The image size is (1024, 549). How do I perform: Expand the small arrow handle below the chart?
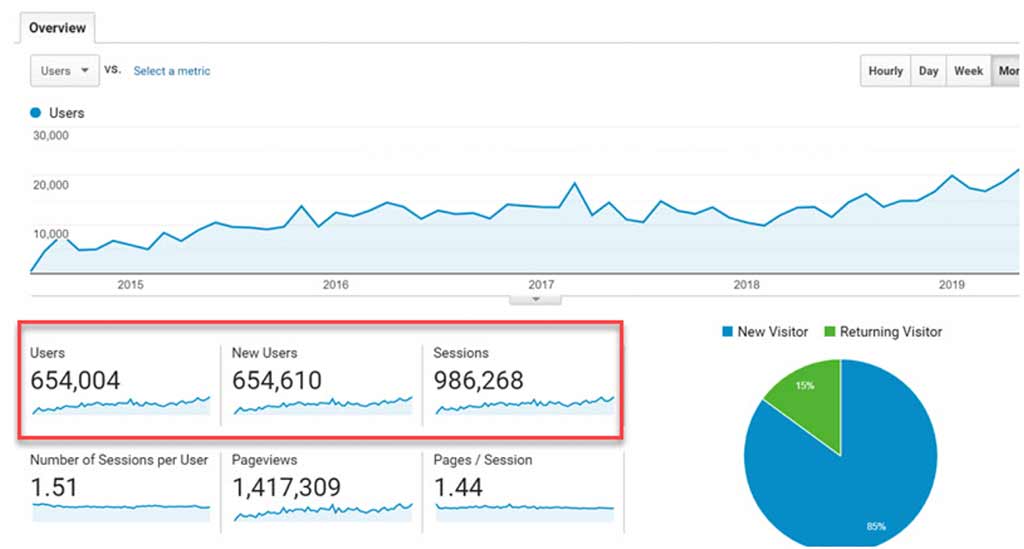(x=536, y=299)
